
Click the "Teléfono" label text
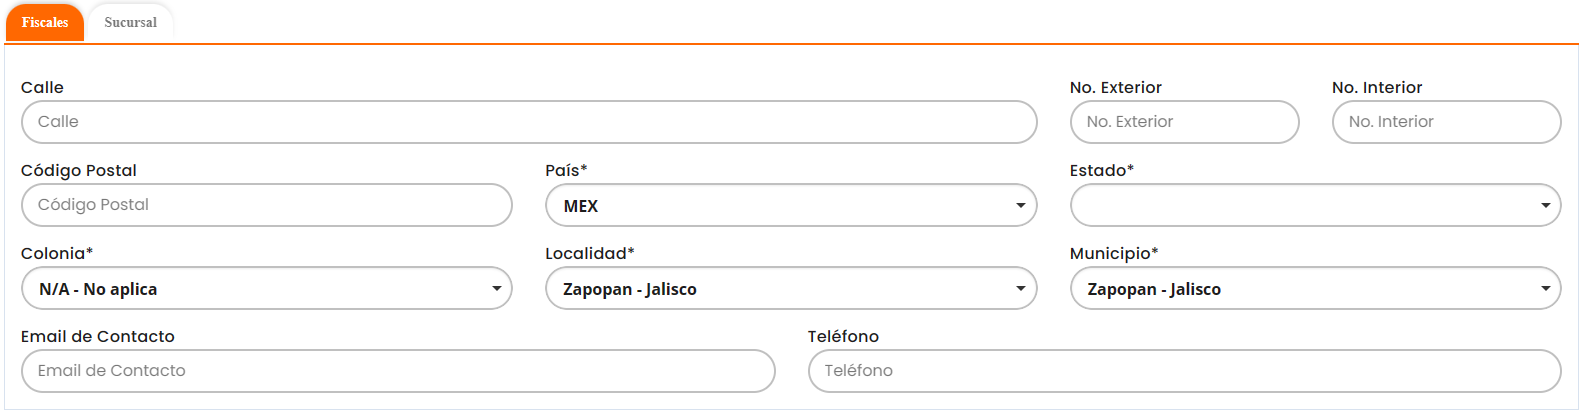point(843,337)
